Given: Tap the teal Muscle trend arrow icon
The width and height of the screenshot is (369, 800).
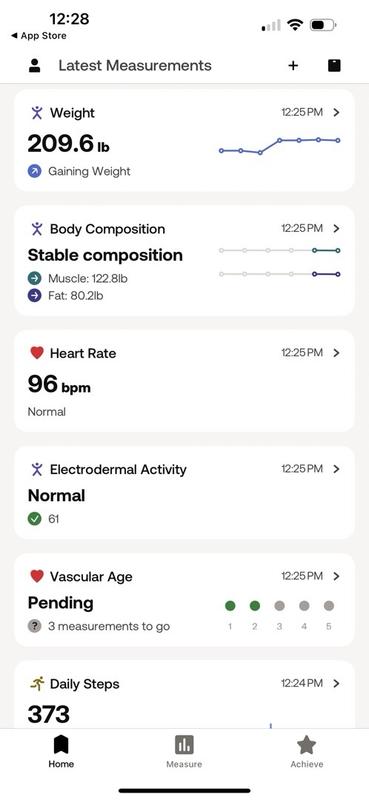Looking at the screenshot, I should [x=35, y=279].
